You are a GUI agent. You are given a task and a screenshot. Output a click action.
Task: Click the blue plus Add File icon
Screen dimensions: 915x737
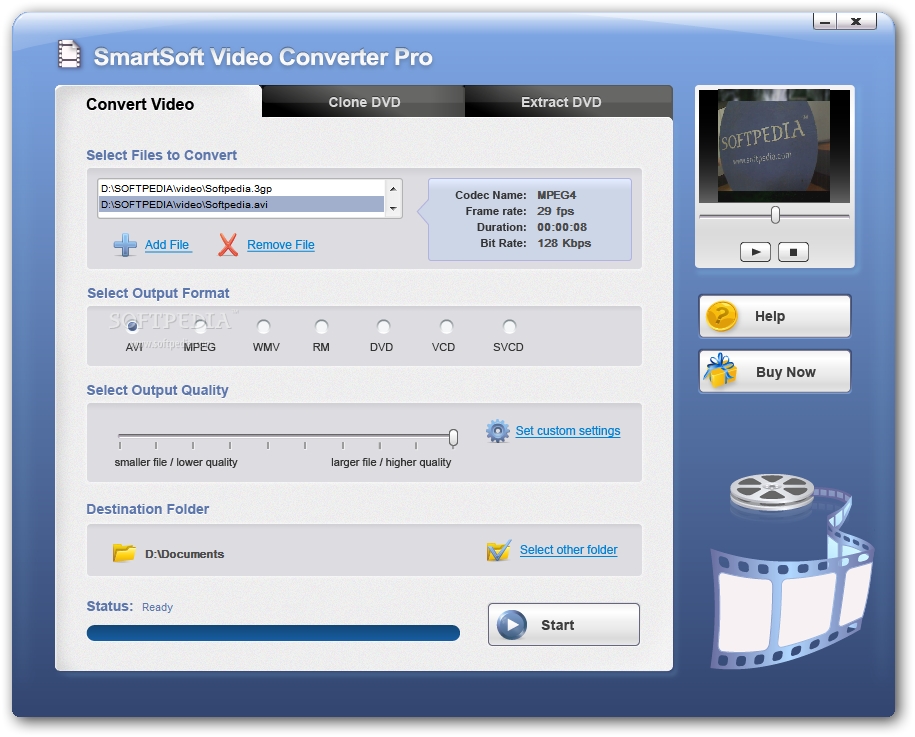125,245
